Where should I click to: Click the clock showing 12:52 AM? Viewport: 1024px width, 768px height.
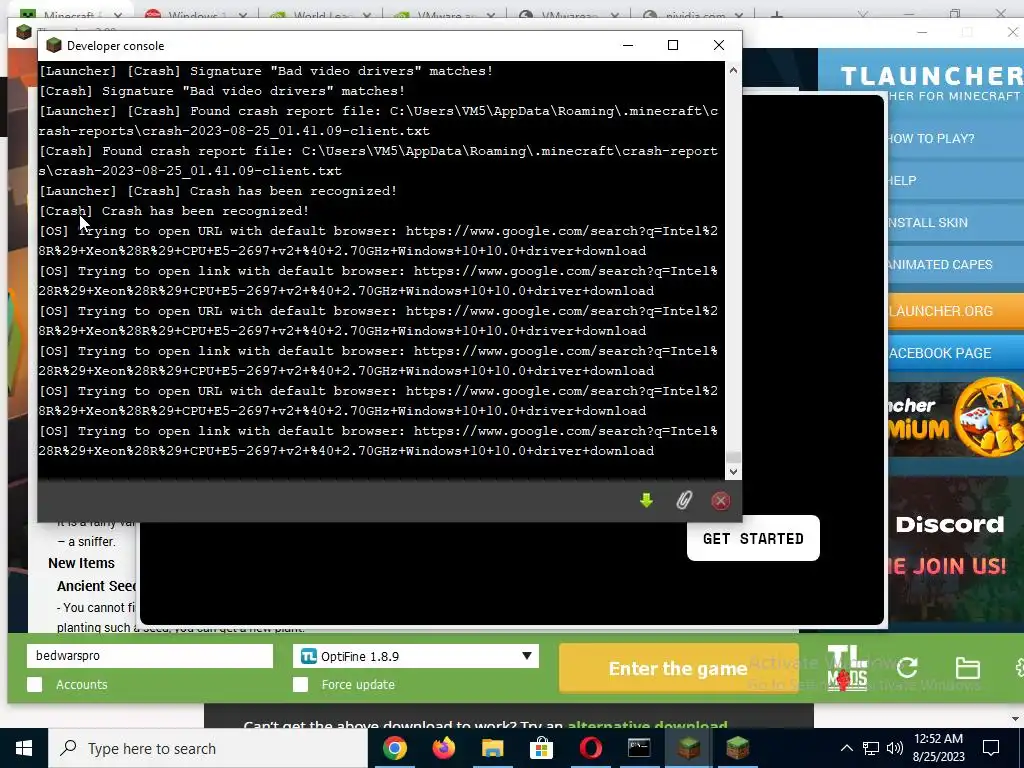938,739
